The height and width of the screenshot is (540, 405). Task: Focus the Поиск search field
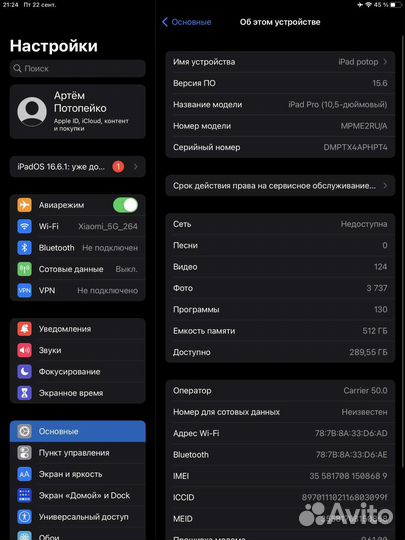point(77,69)
